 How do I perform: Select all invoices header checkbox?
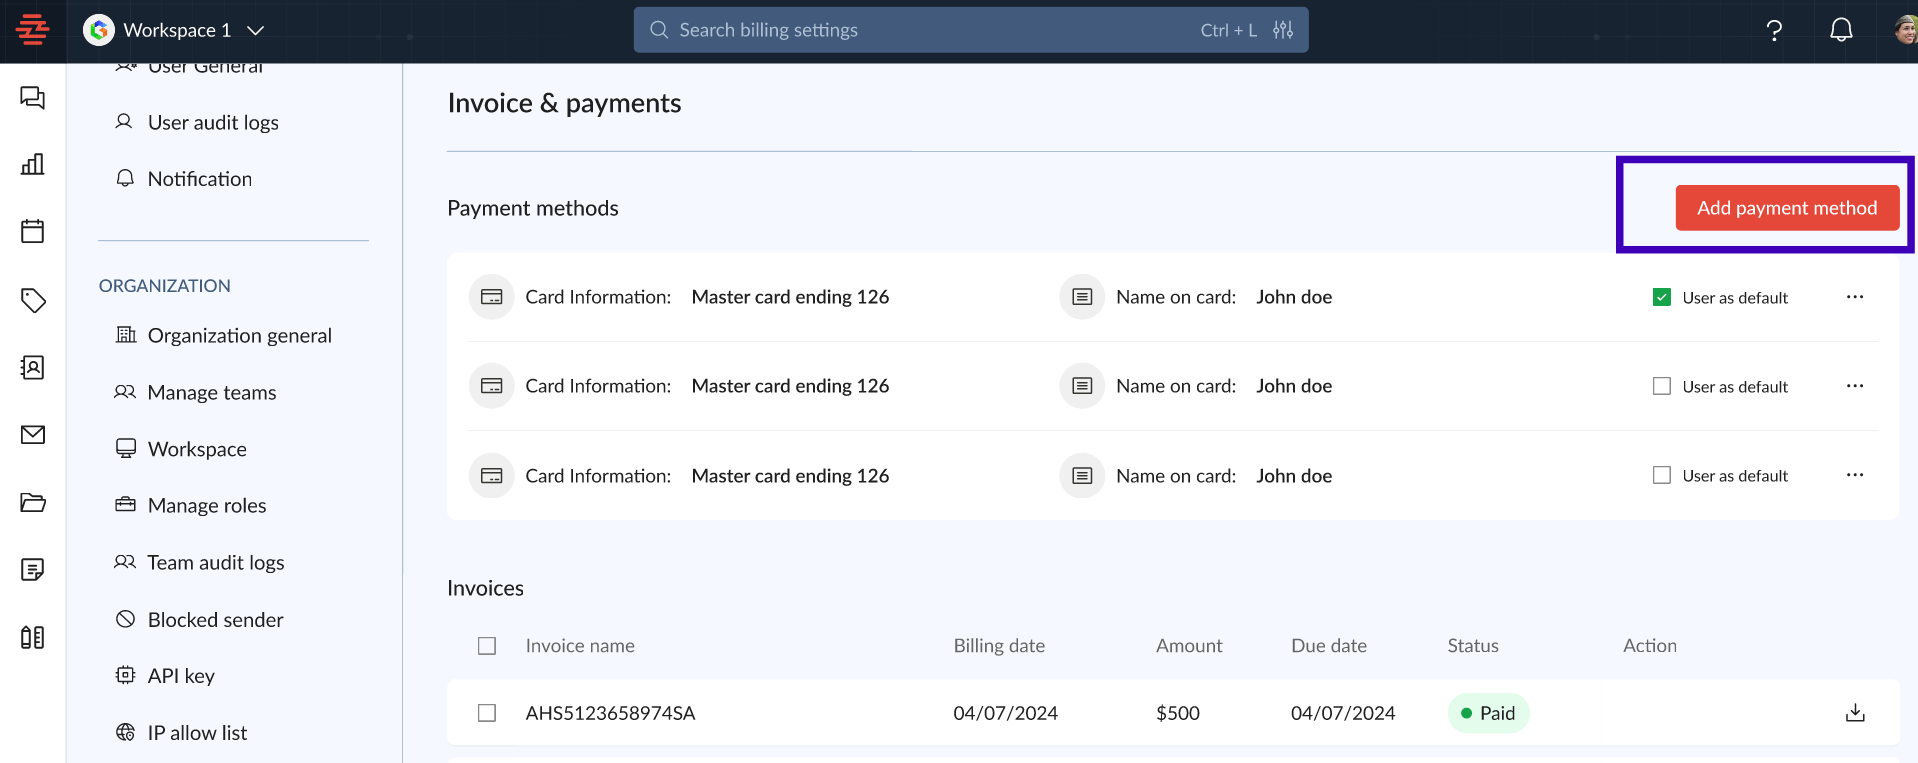487,646
